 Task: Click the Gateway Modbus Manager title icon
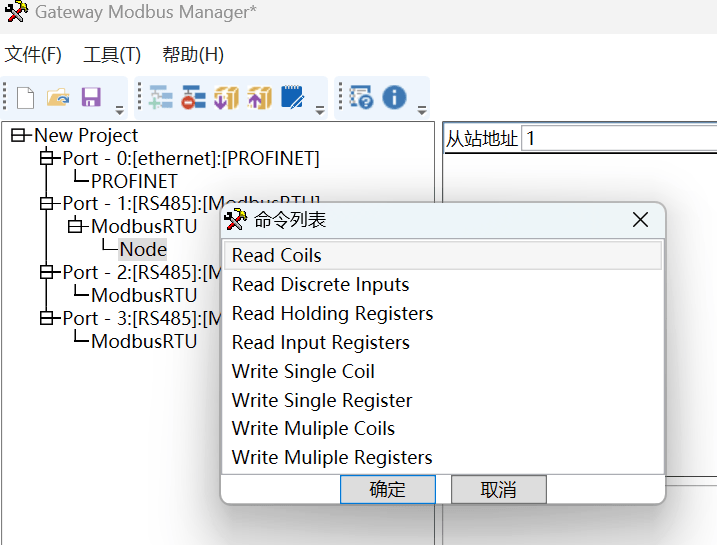(16, 11)
